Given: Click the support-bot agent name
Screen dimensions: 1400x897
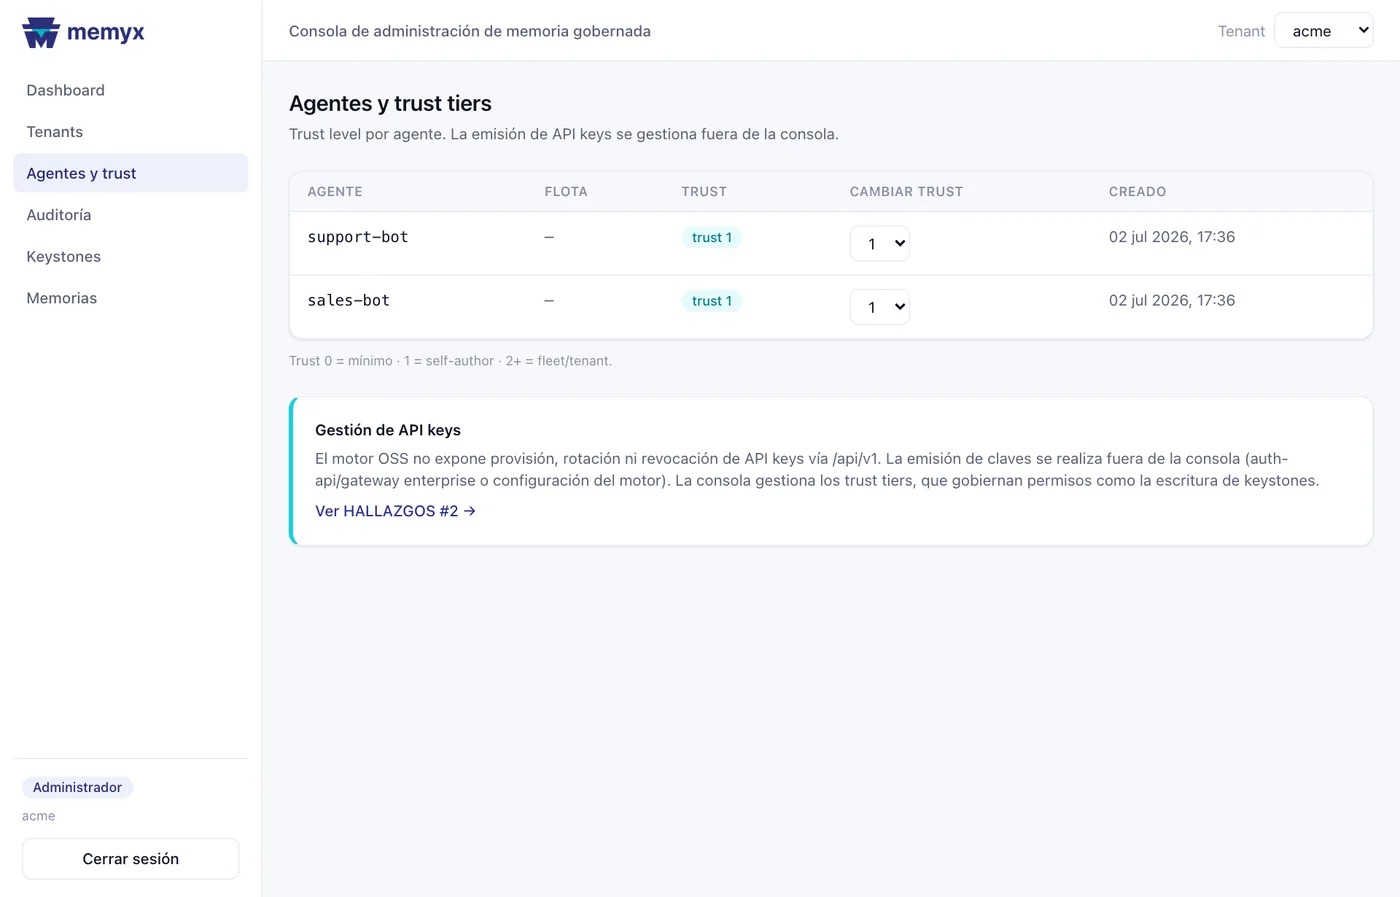Looking at the screenshot, I should coord(358,237).
